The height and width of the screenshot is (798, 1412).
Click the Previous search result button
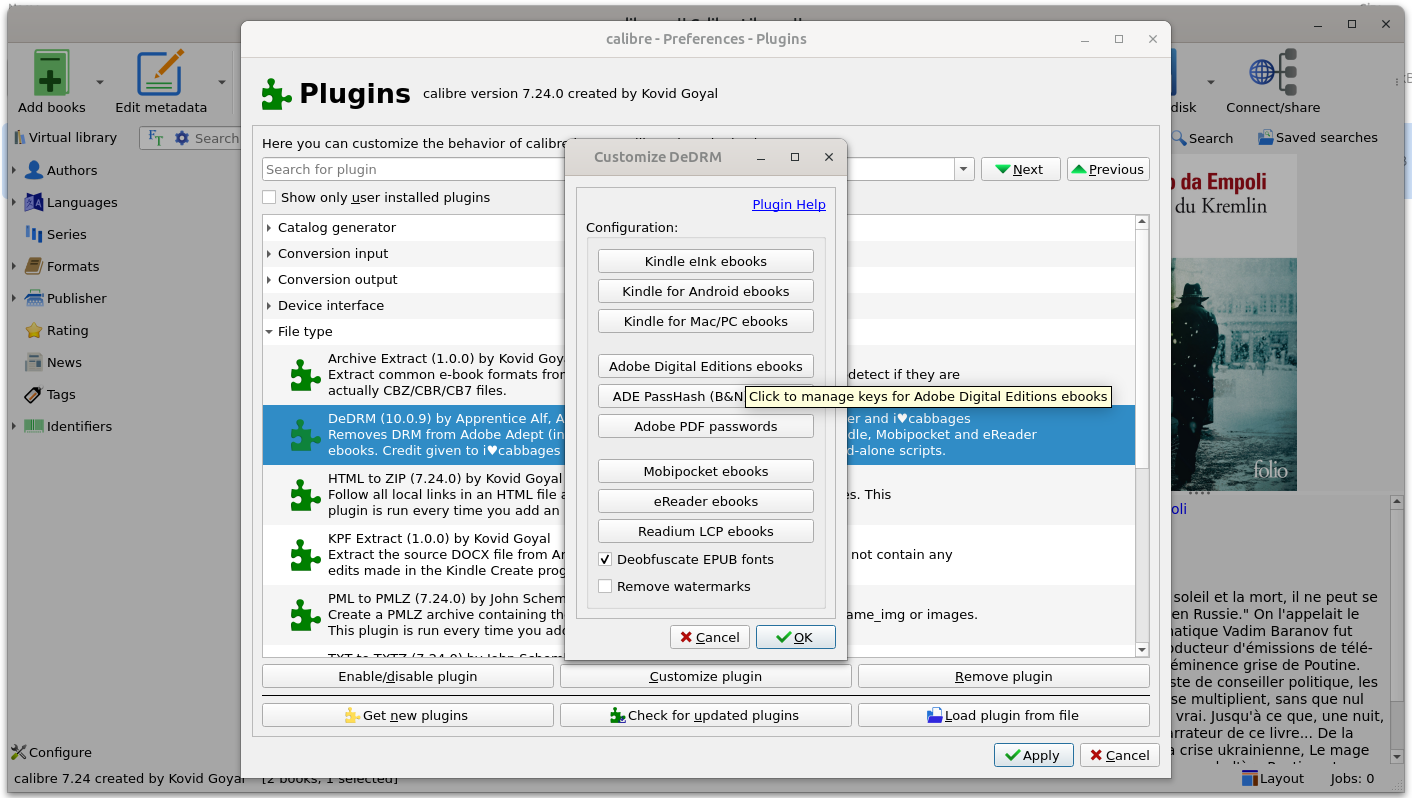tap(1108, 169)
